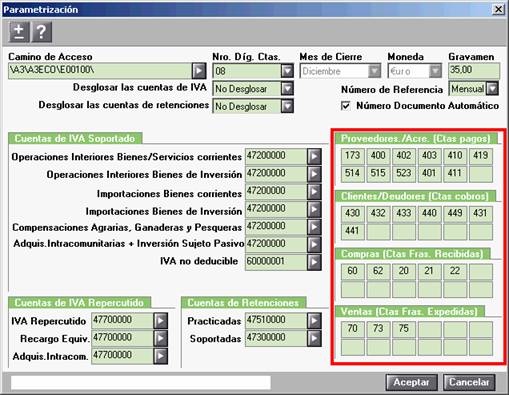Click Clientes/Deudores account cell 433

point(404,214)
